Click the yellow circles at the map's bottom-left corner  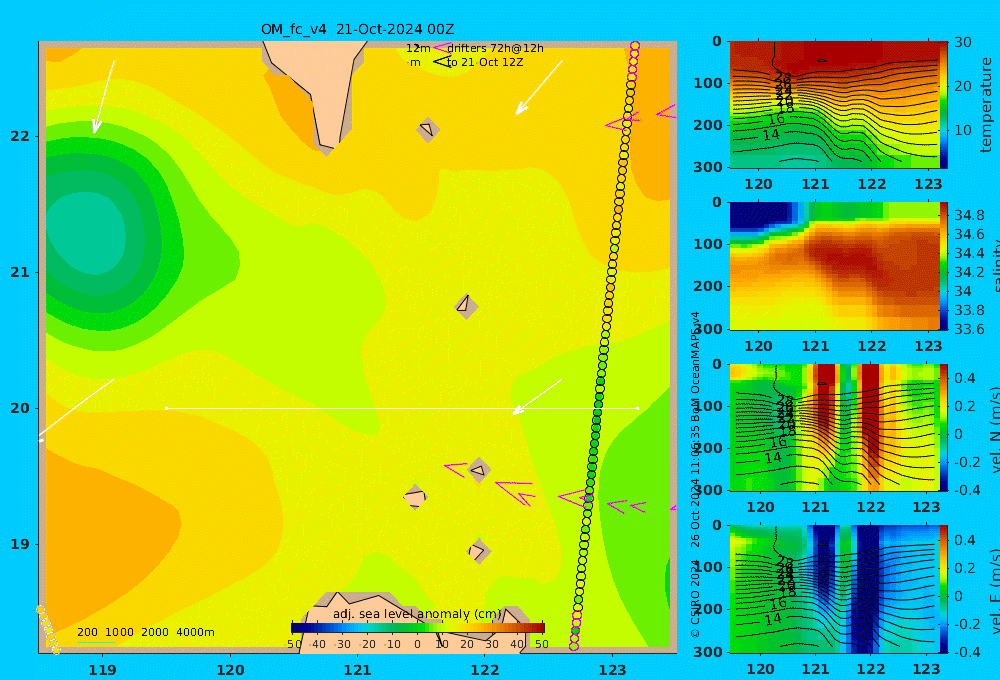(x=48, y=630)
